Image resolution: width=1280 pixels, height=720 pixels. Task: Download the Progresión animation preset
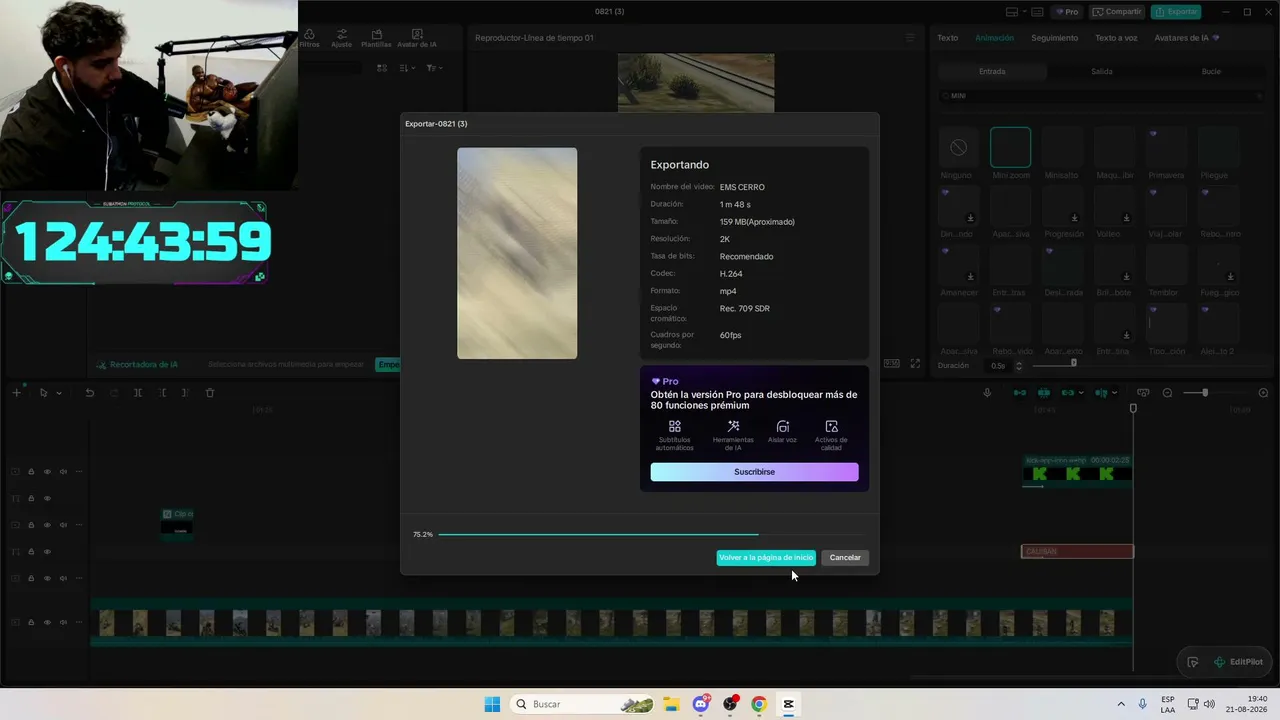tap(1075, 218)
